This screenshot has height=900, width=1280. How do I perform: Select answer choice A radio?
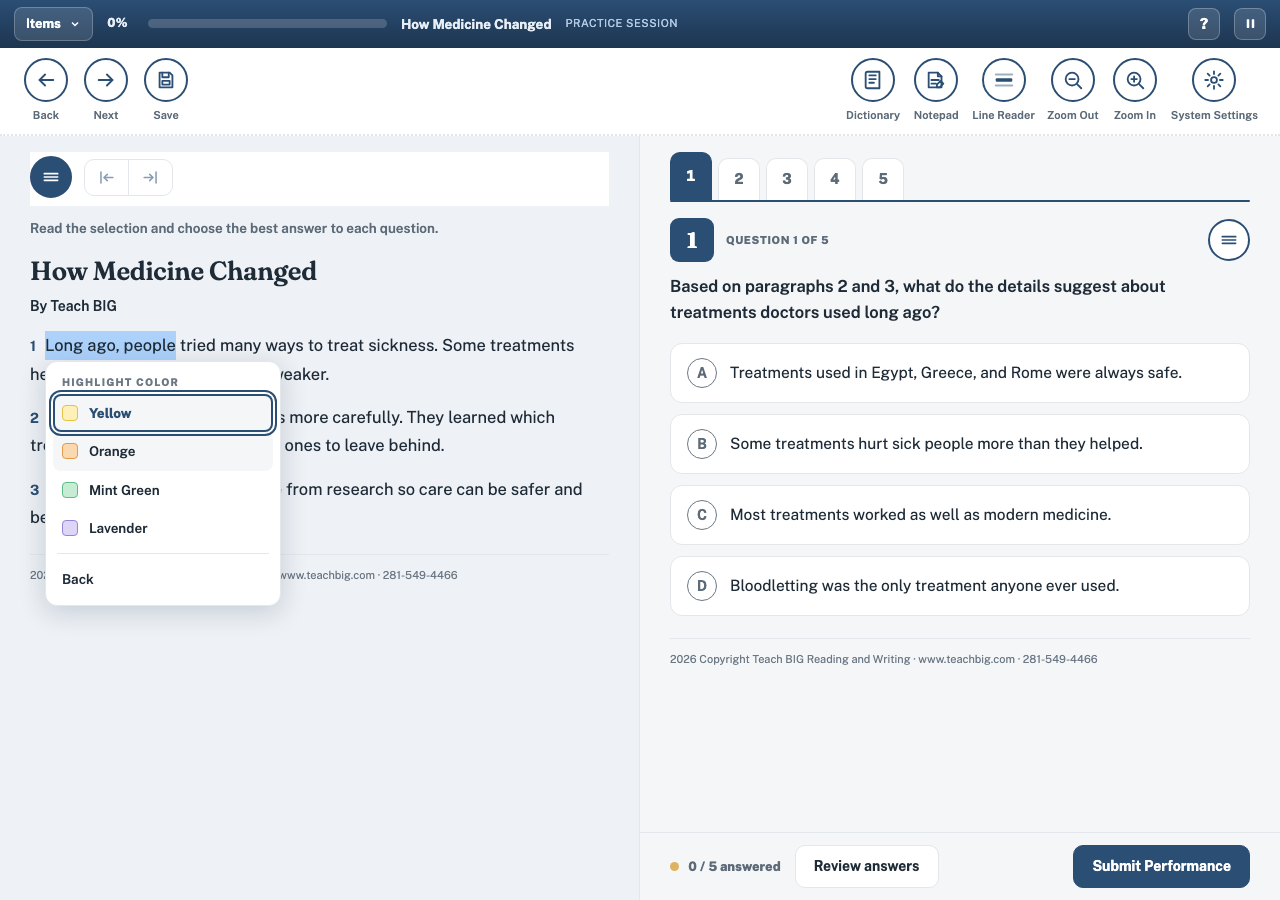tap(702, 373)
